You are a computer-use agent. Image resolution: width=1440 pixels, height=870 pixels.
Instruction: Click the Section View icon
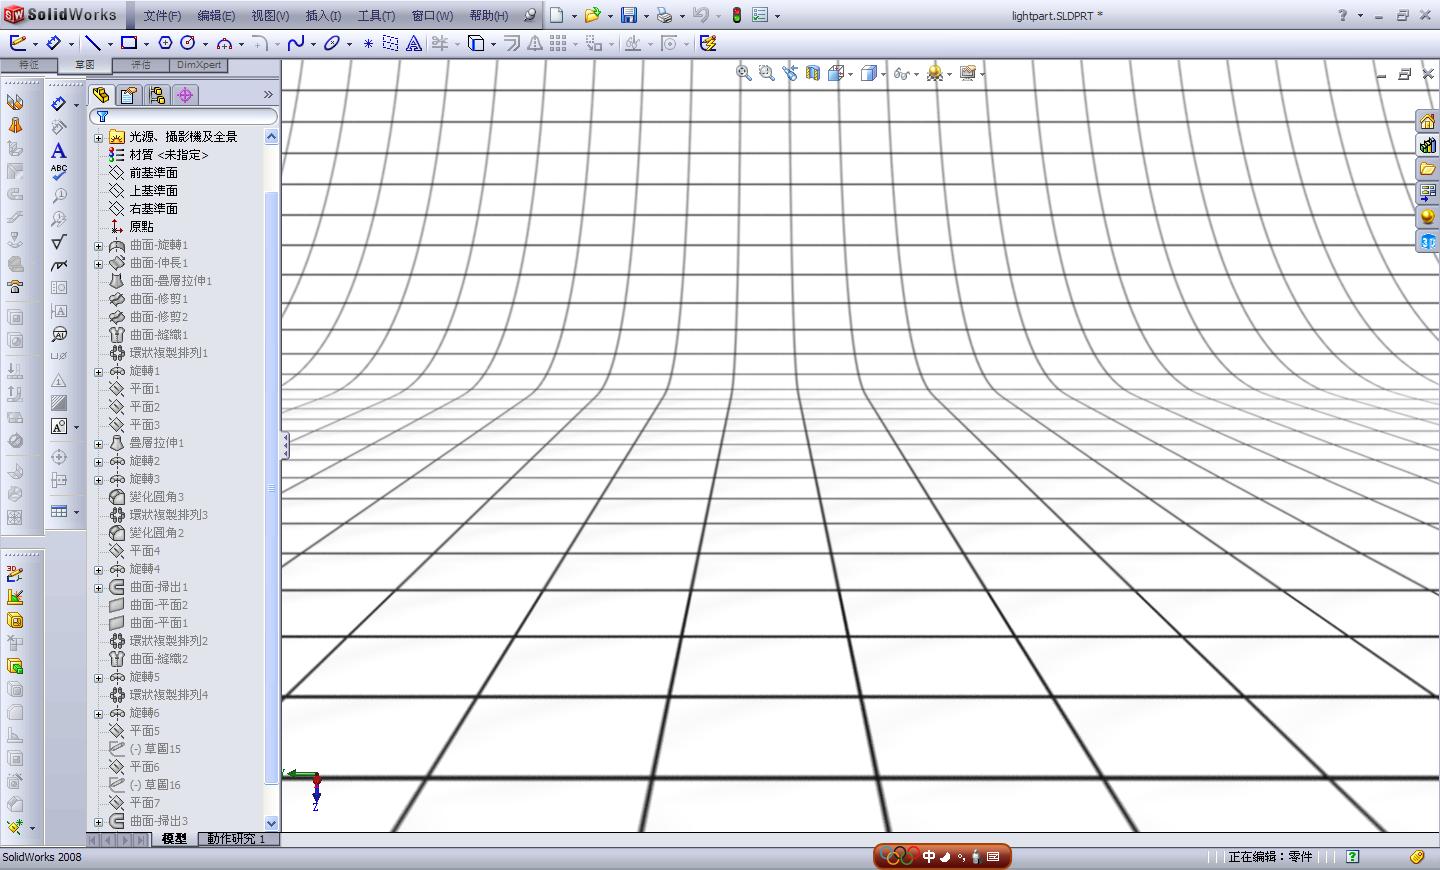click(x=813, y=73)
